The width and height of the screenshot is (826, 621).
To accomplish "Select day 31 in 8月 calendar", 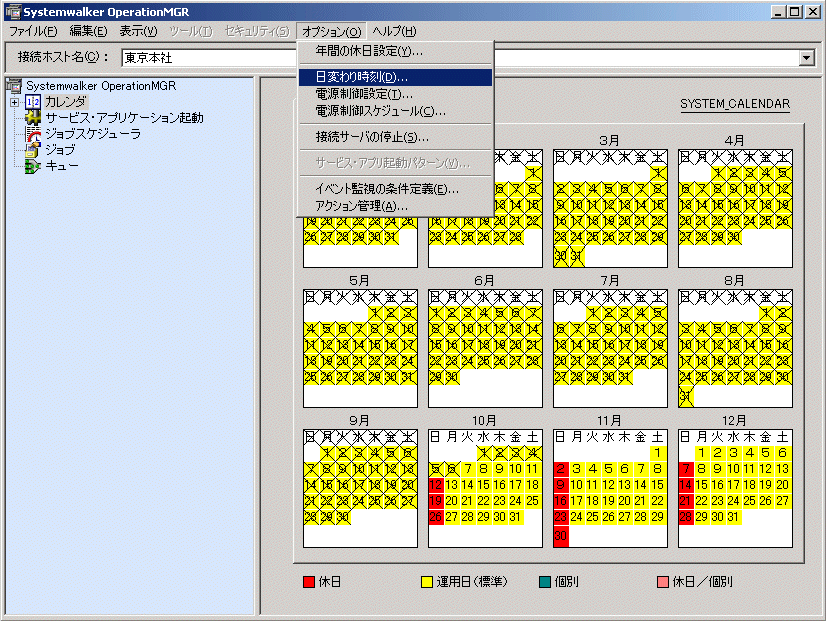I will click(686, 397).
